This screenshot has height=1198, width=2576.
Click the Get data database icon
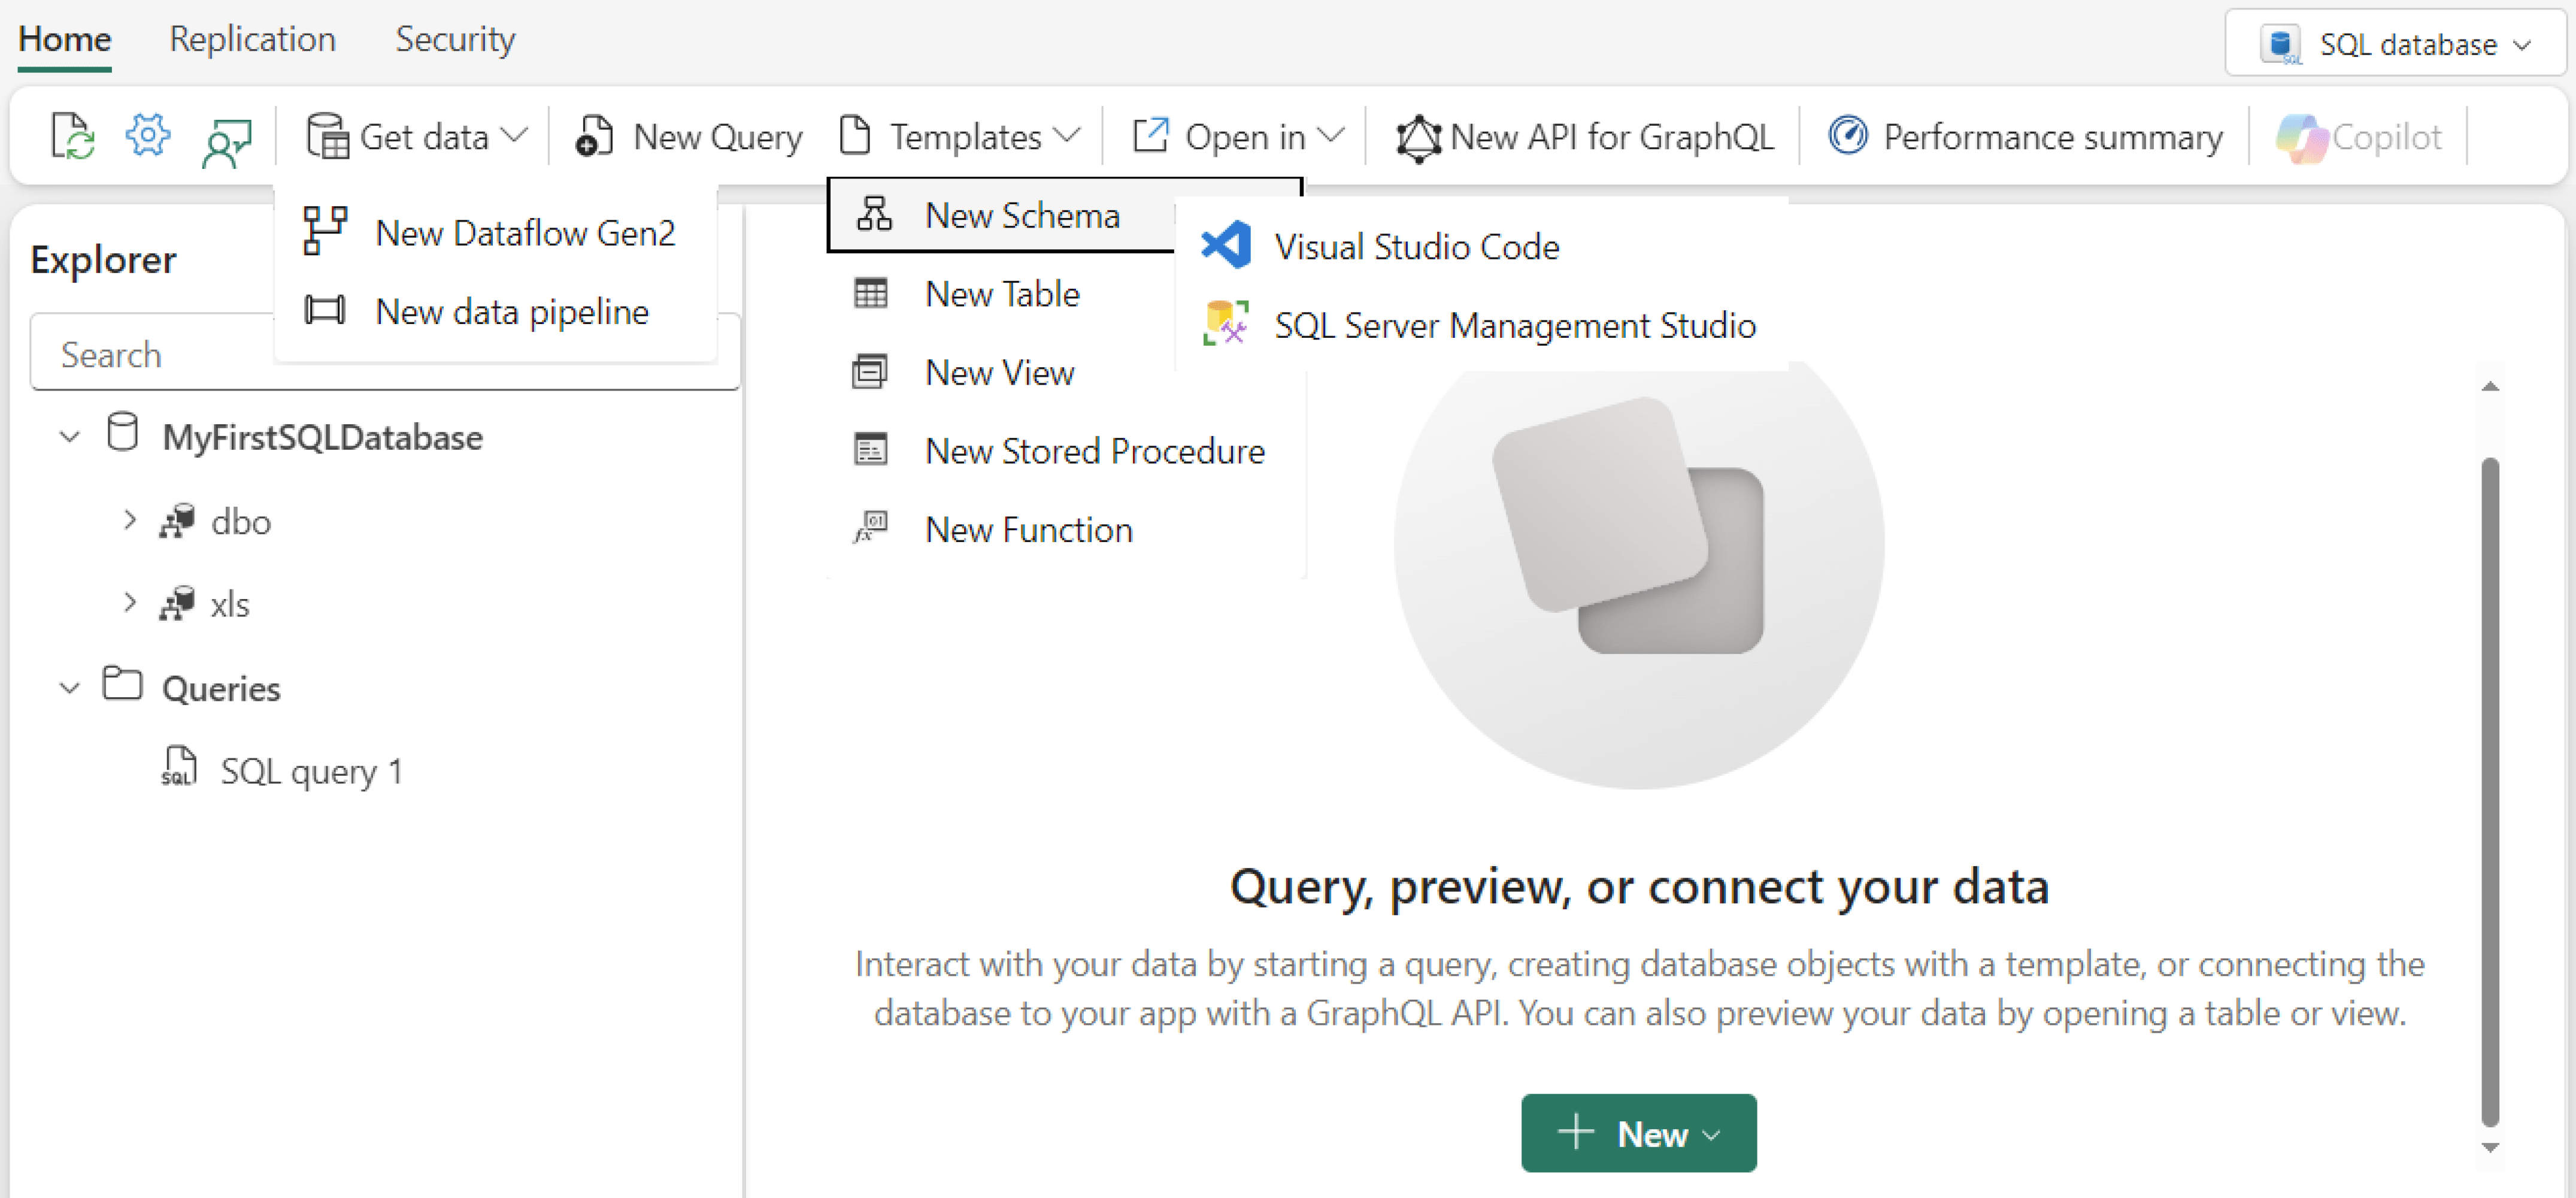pos(327,136)
